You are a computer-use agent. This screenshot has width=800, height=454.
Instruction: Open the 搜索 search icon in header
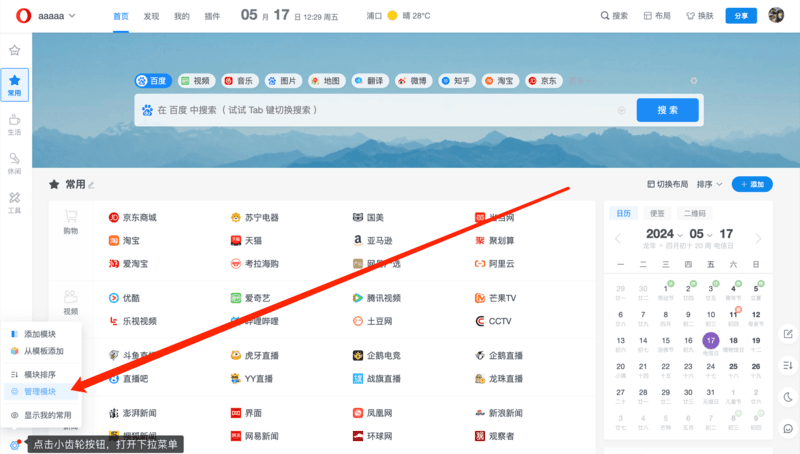(x=614, y=16)
